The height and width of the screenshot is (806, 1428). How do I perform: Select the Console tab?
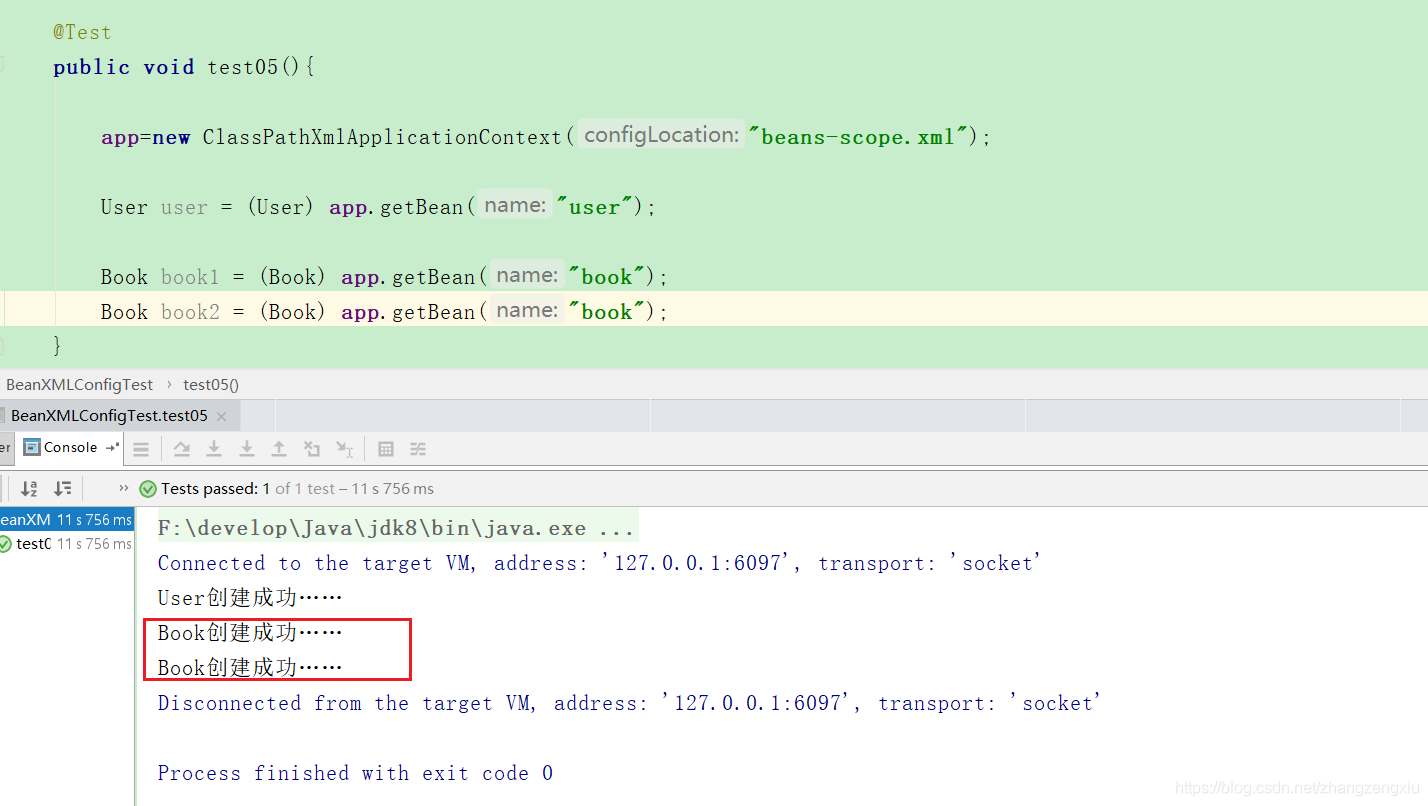(x=61, y=447)
